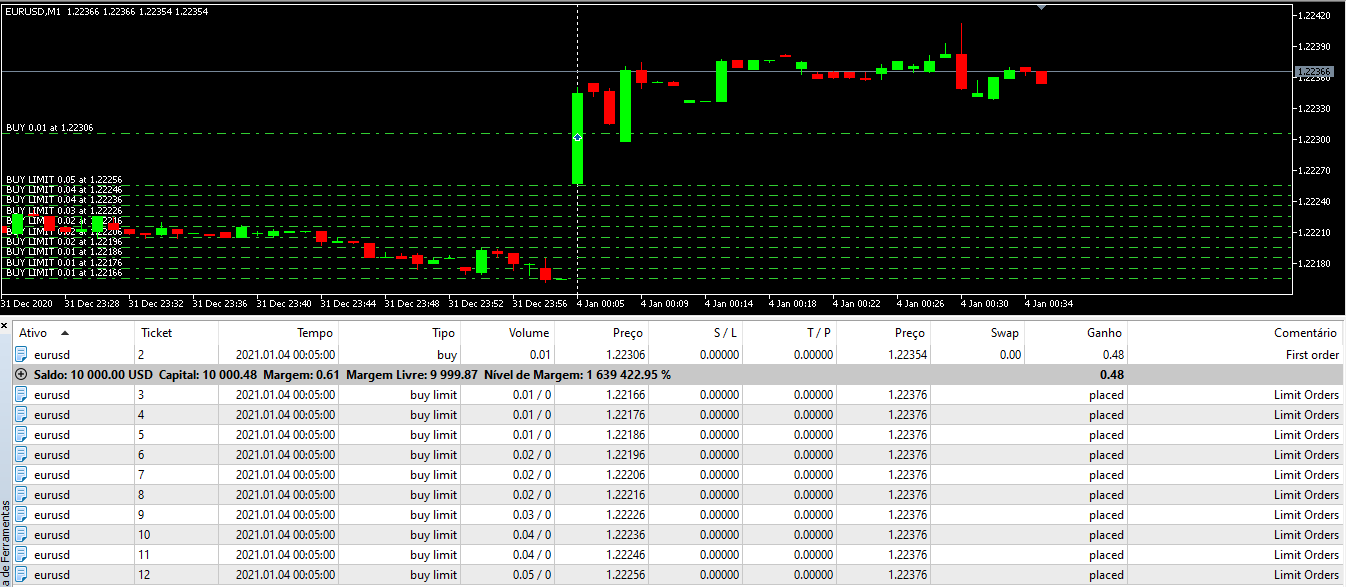Click the '4 Jan 00:05' time axis label
Viewport: 1346px width, 587px height.
601,303
